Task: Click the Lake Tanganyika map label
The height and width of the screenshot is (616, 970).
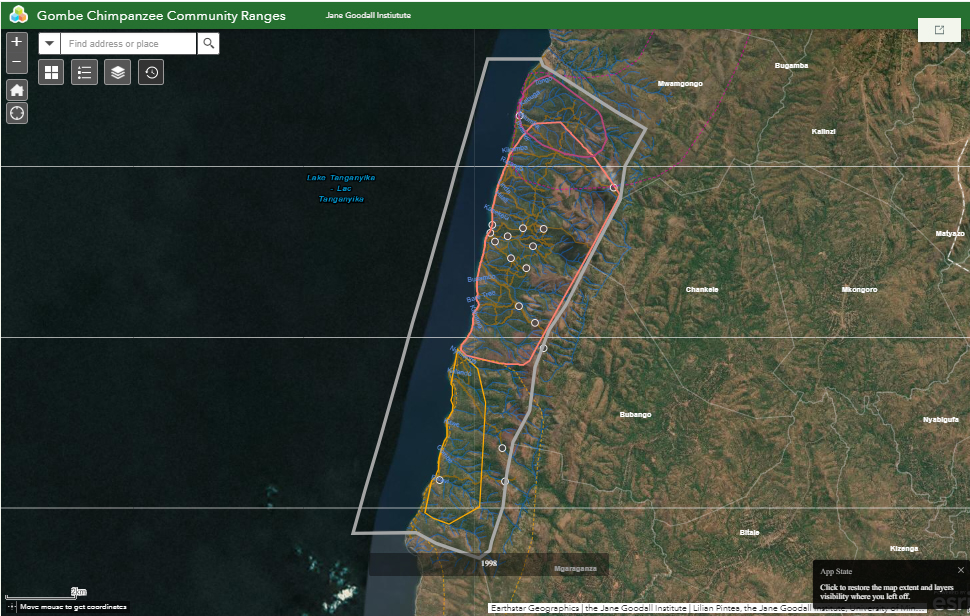Action: pos(341,188)
